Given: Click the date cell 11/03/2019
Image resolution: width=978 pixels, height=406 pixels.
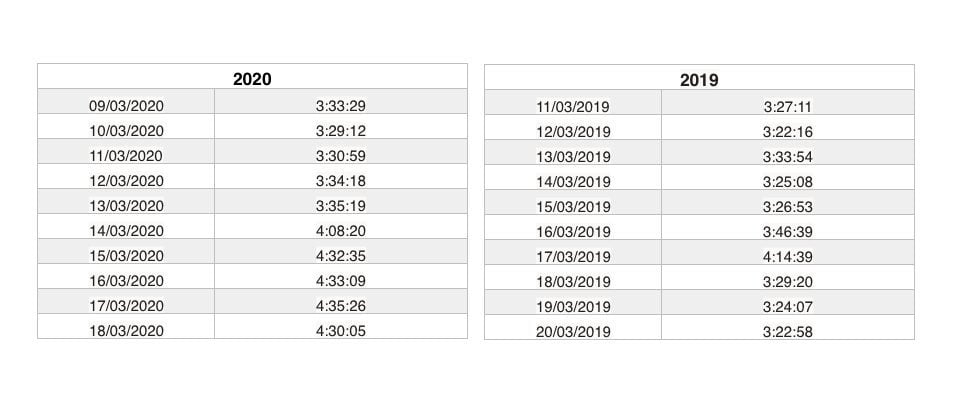Looking at the screenshot, I should 573,102.
